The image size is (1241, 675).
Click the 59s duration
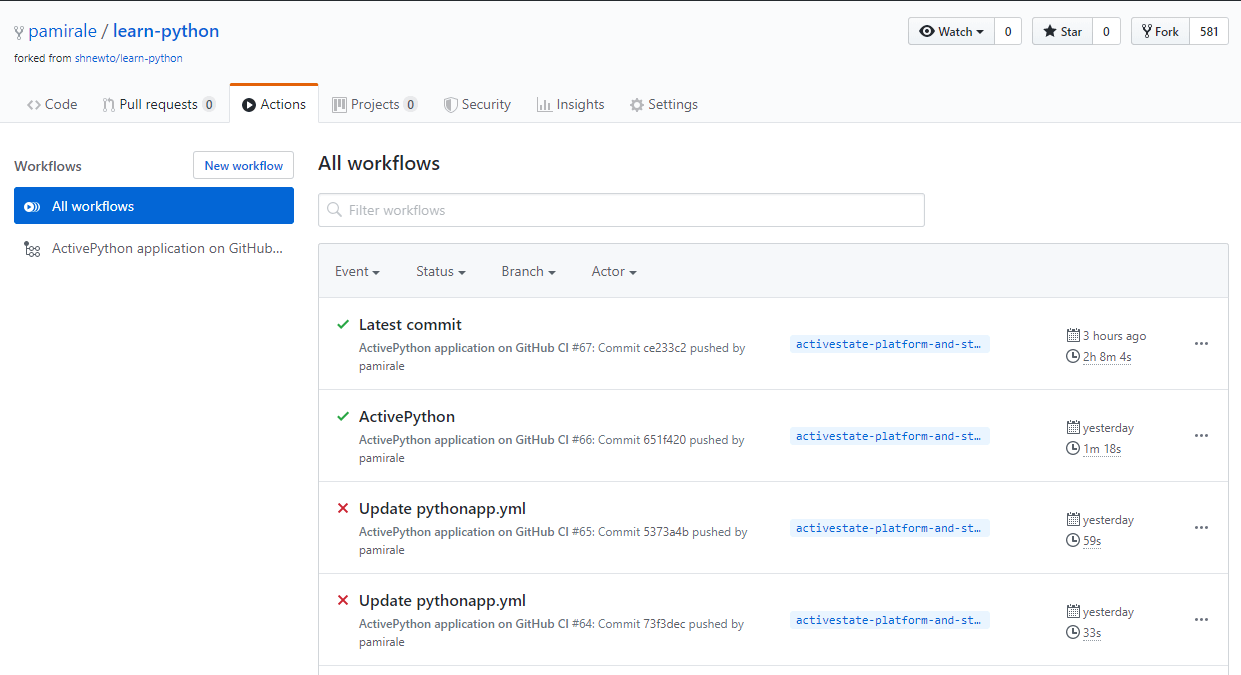1092,541
